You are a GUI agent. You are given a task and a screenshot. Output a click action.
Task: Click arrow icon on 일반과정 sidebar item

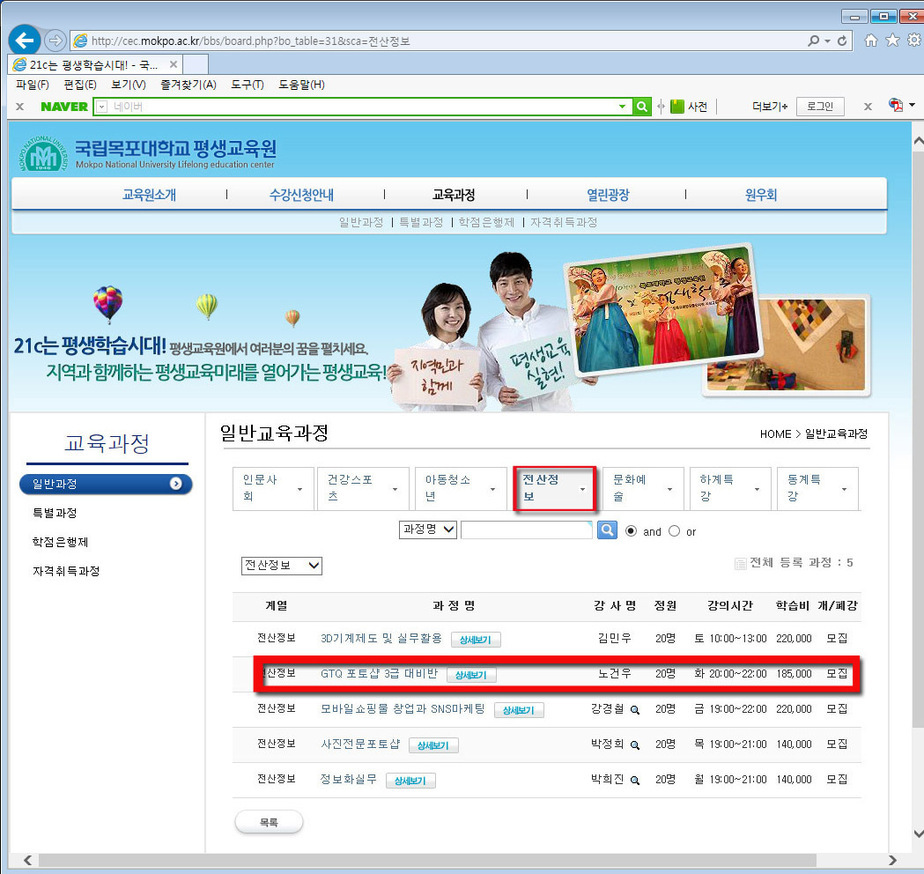(x=176, y=484)
